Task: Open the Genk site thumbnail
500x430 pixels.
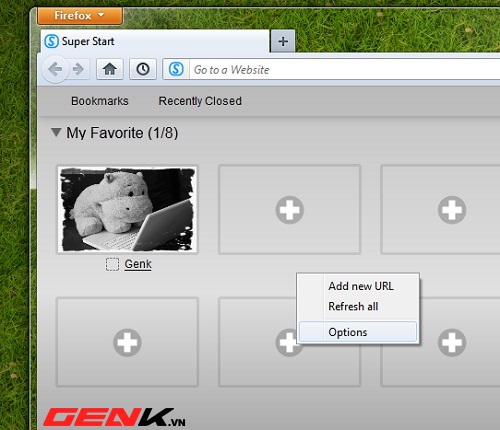Action: (x=127, y=209)
